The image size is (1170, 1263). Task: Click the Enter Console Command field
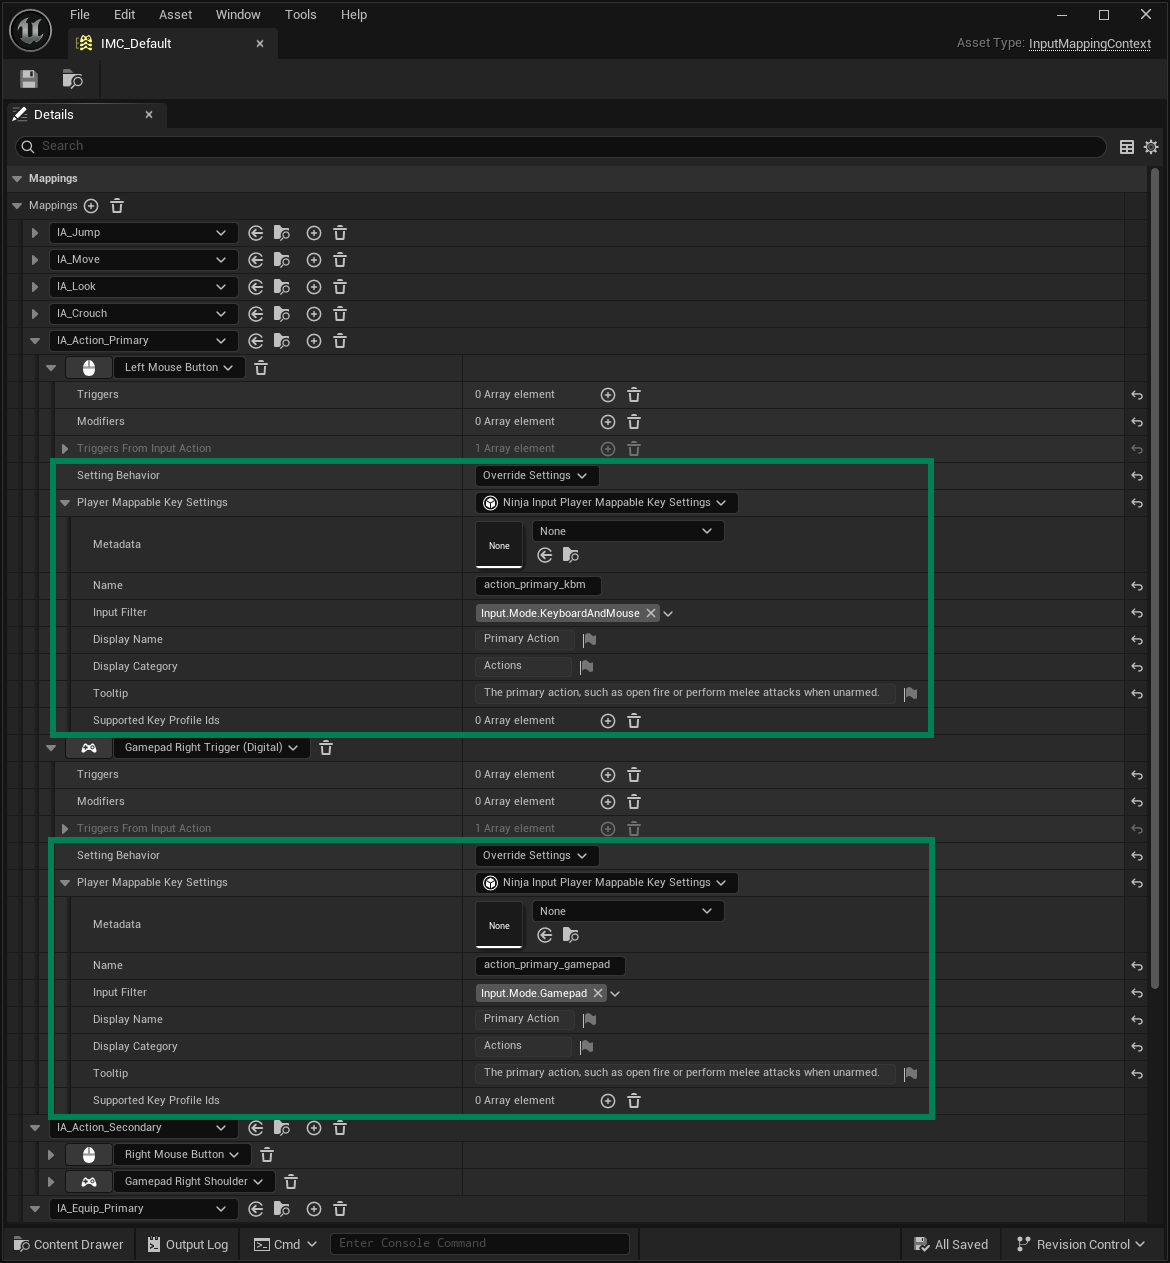(480, 1243)
